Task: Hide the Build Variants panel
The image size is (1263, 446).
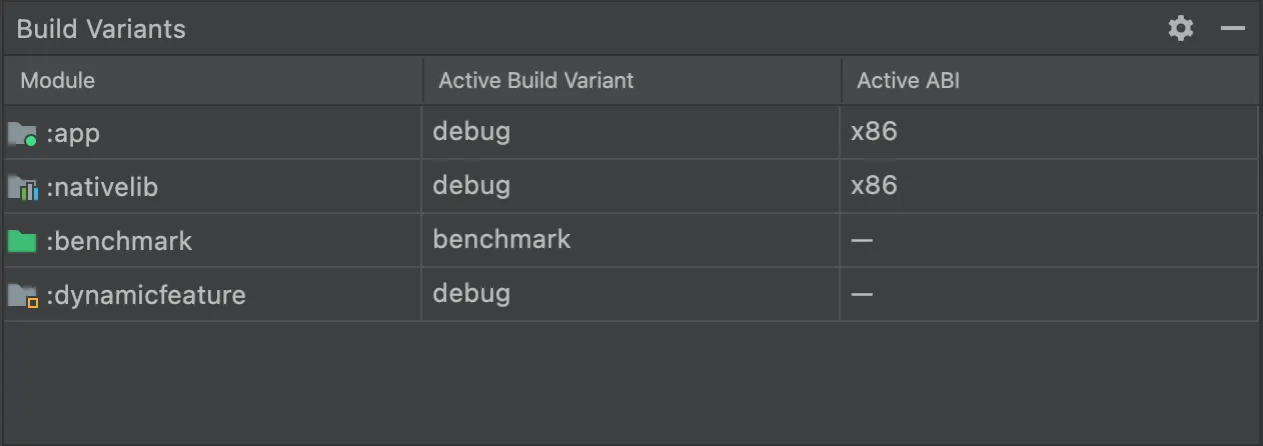Action: [x=1233, y=28]
